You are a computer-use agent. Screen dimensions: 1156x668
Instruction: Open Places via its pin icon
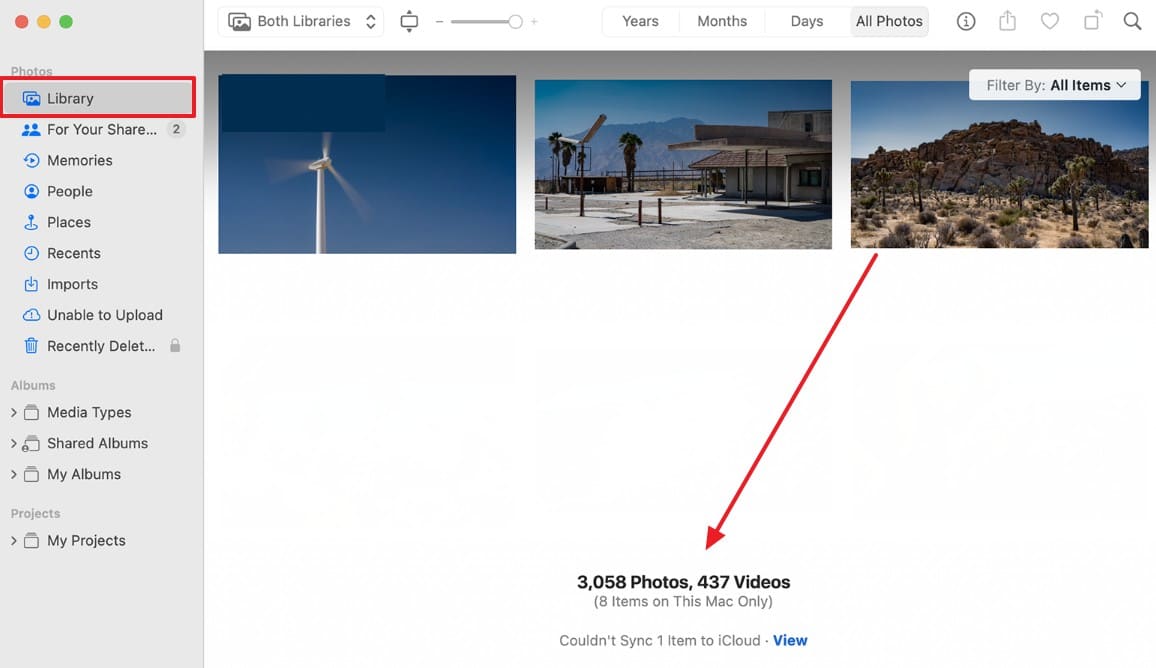(x=31, y=222)
